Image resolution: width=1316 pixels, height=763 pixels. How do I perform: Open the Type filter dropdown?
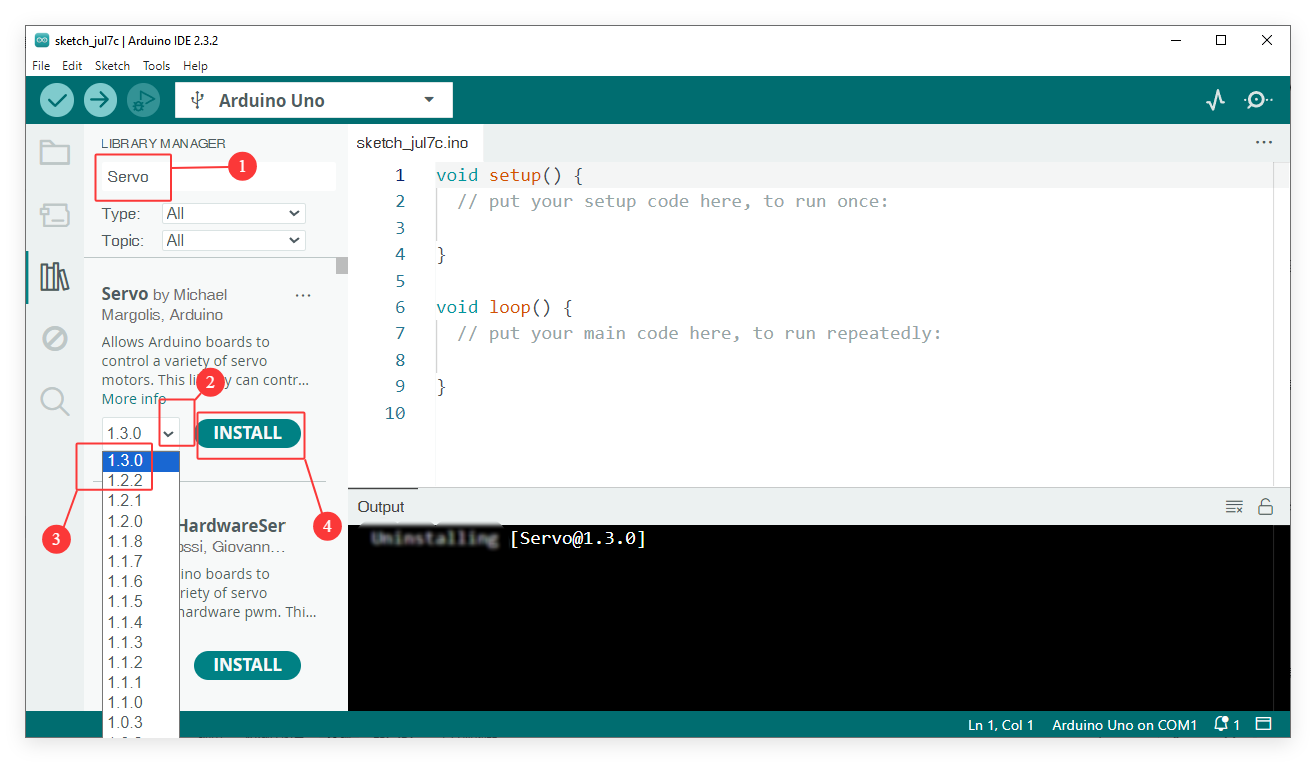pos(234,213)
